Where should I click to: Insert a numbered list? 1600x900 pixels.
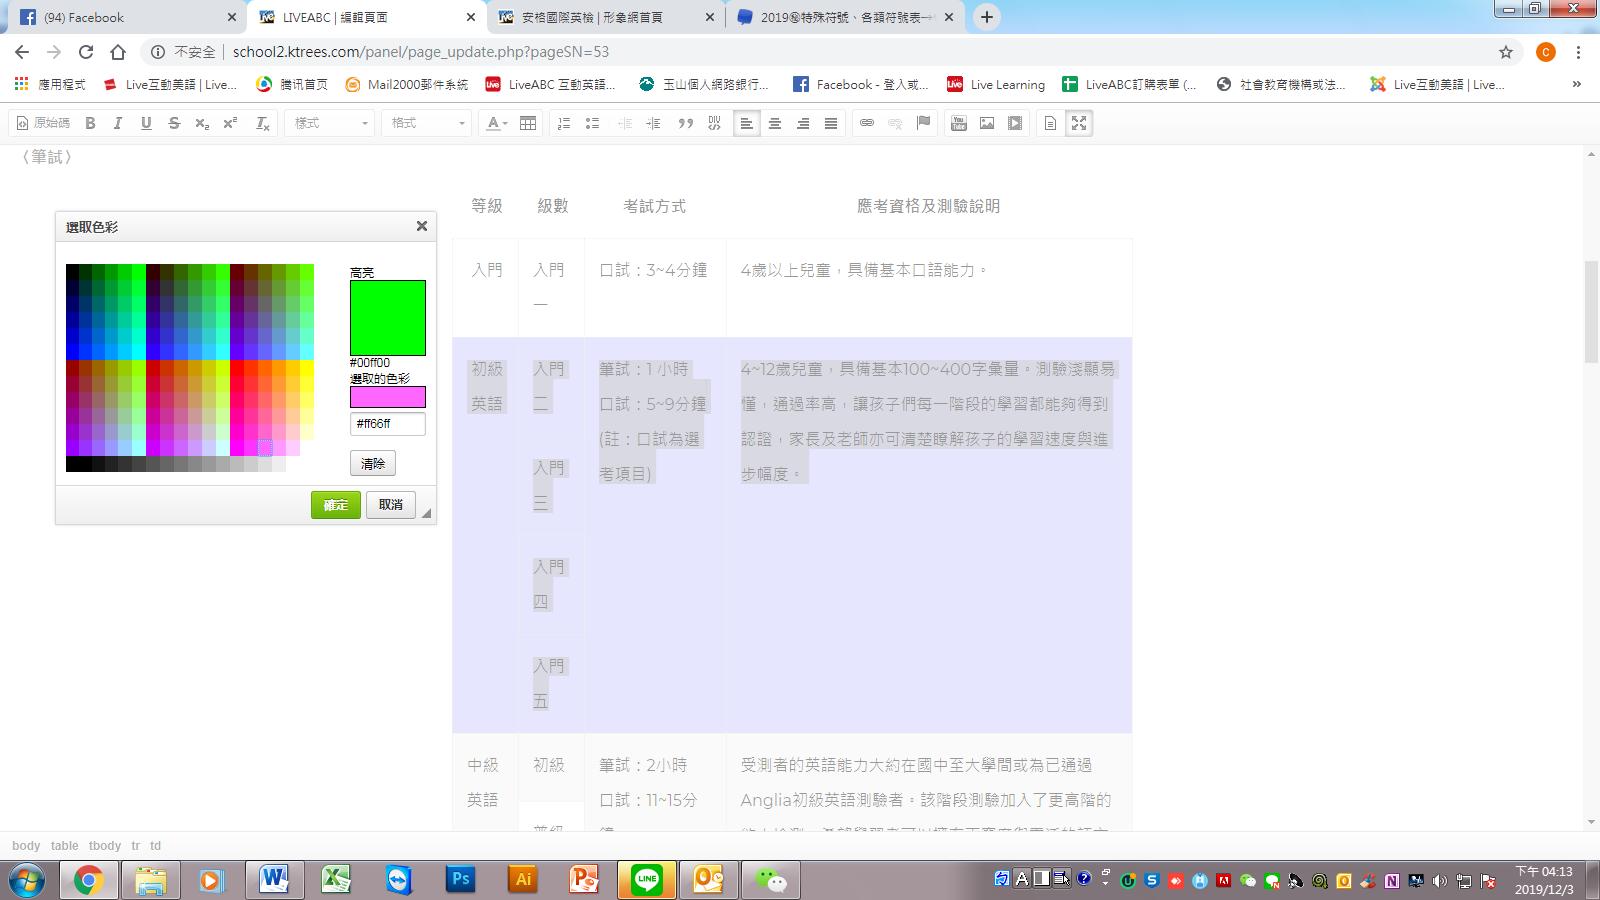(564, 123)
